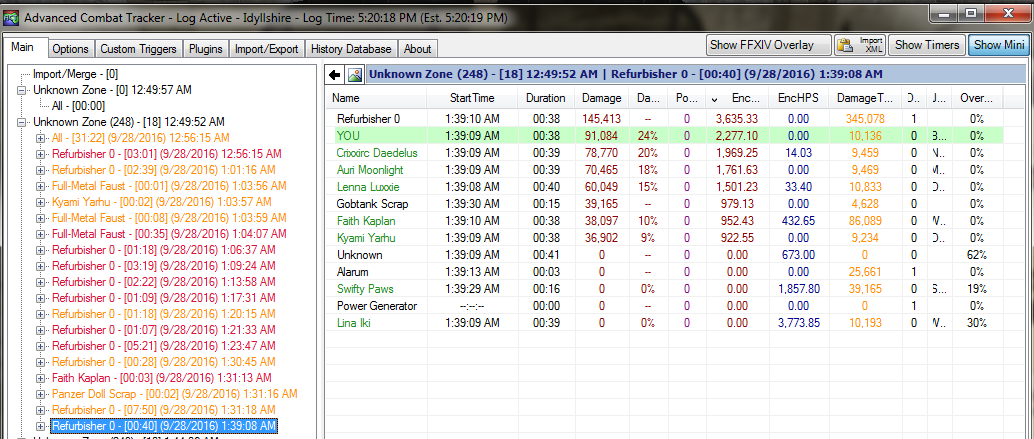The height and width of the screenshot is (439, 1034).
Task: Click the encounter title bar text
Action: (625, 74)
